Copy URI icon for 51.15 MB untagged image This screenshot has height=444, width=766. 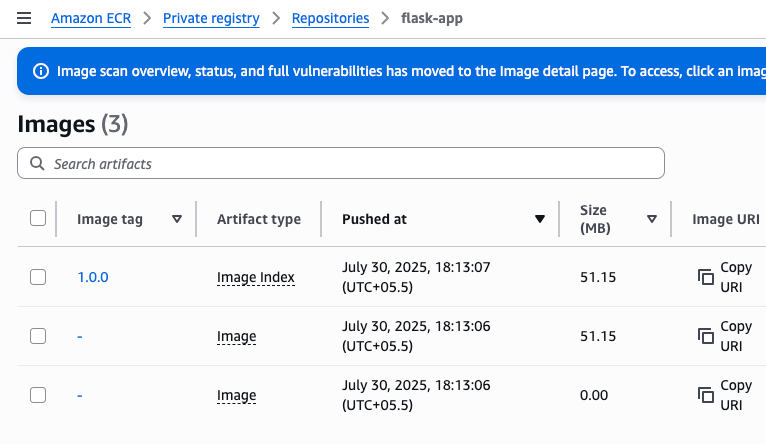[x=705, y=336]
